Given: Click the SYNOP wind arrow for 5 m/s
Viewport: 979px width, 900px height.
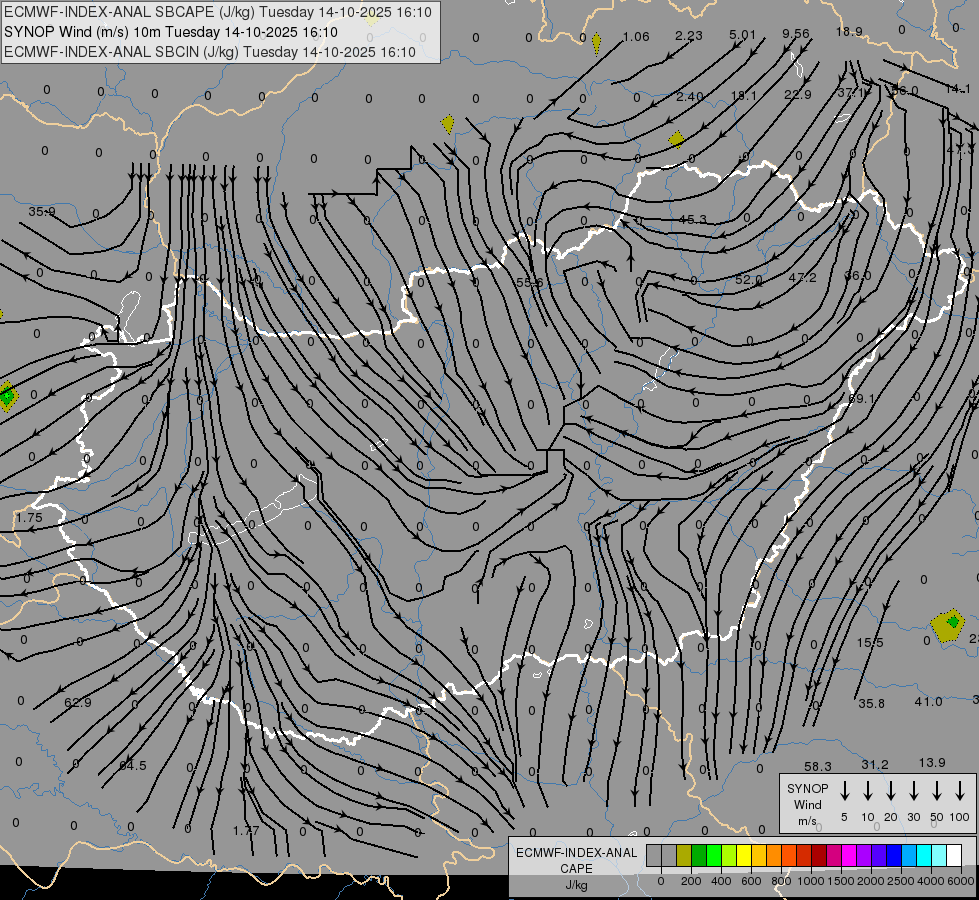Looking at the screenshot, I should (844, 791).
